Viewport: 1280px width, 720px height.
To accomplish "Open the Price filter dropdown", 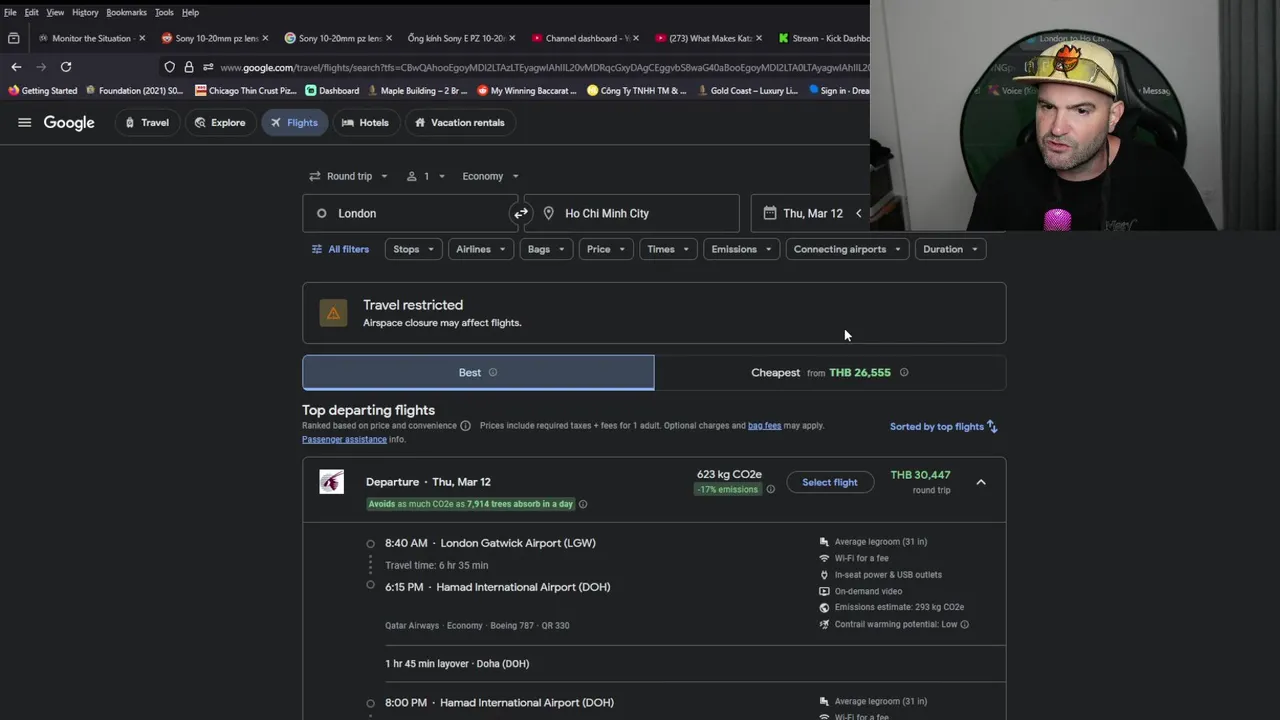I will (x=606, y=249).
